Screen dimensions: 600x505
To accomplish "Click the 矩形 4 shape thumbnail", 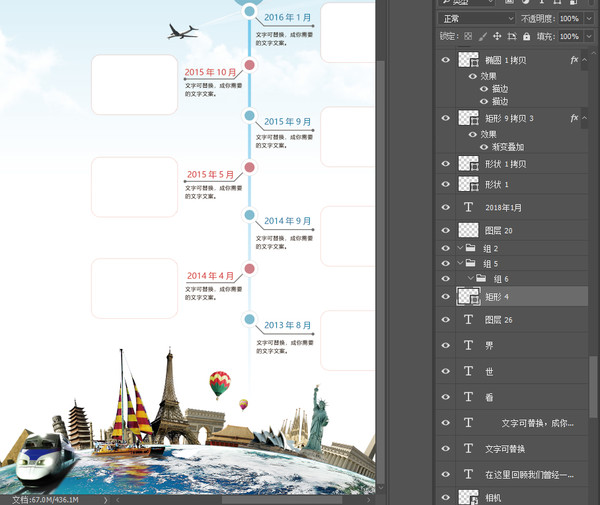I will [468, 296].
